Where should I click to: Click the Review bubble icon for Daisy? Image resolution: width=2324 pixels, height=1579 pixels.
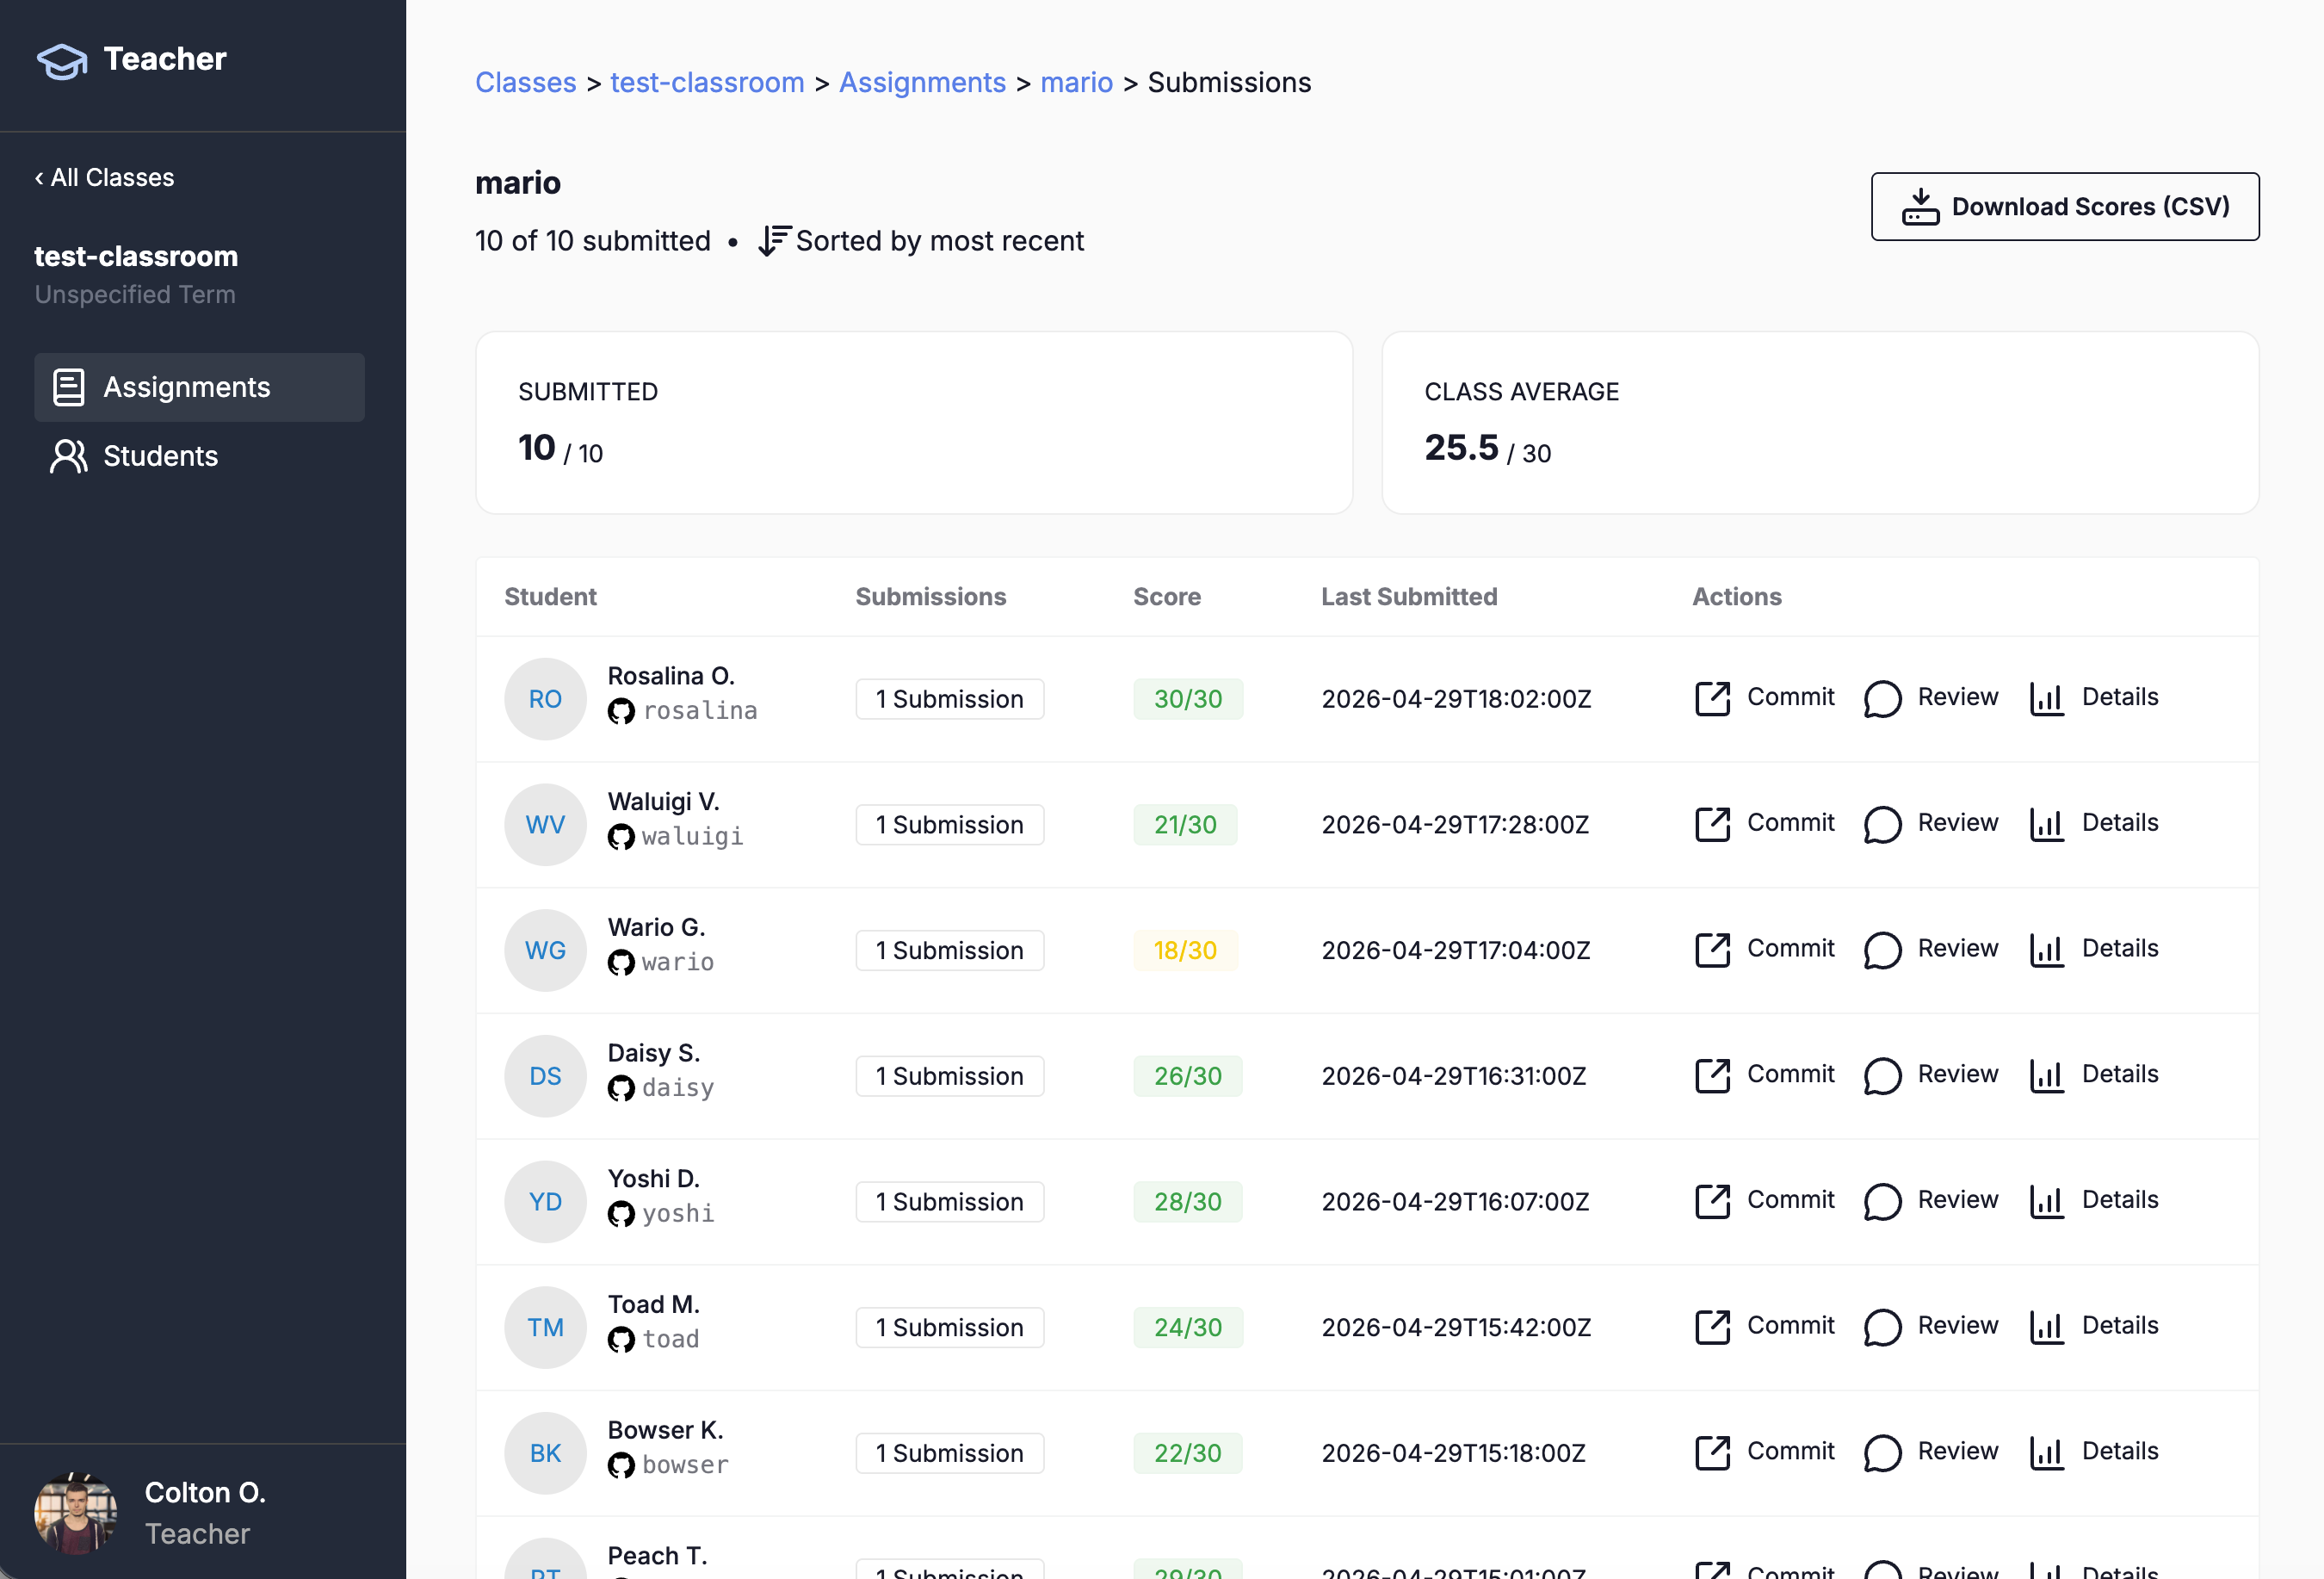pos(1882,1075)
